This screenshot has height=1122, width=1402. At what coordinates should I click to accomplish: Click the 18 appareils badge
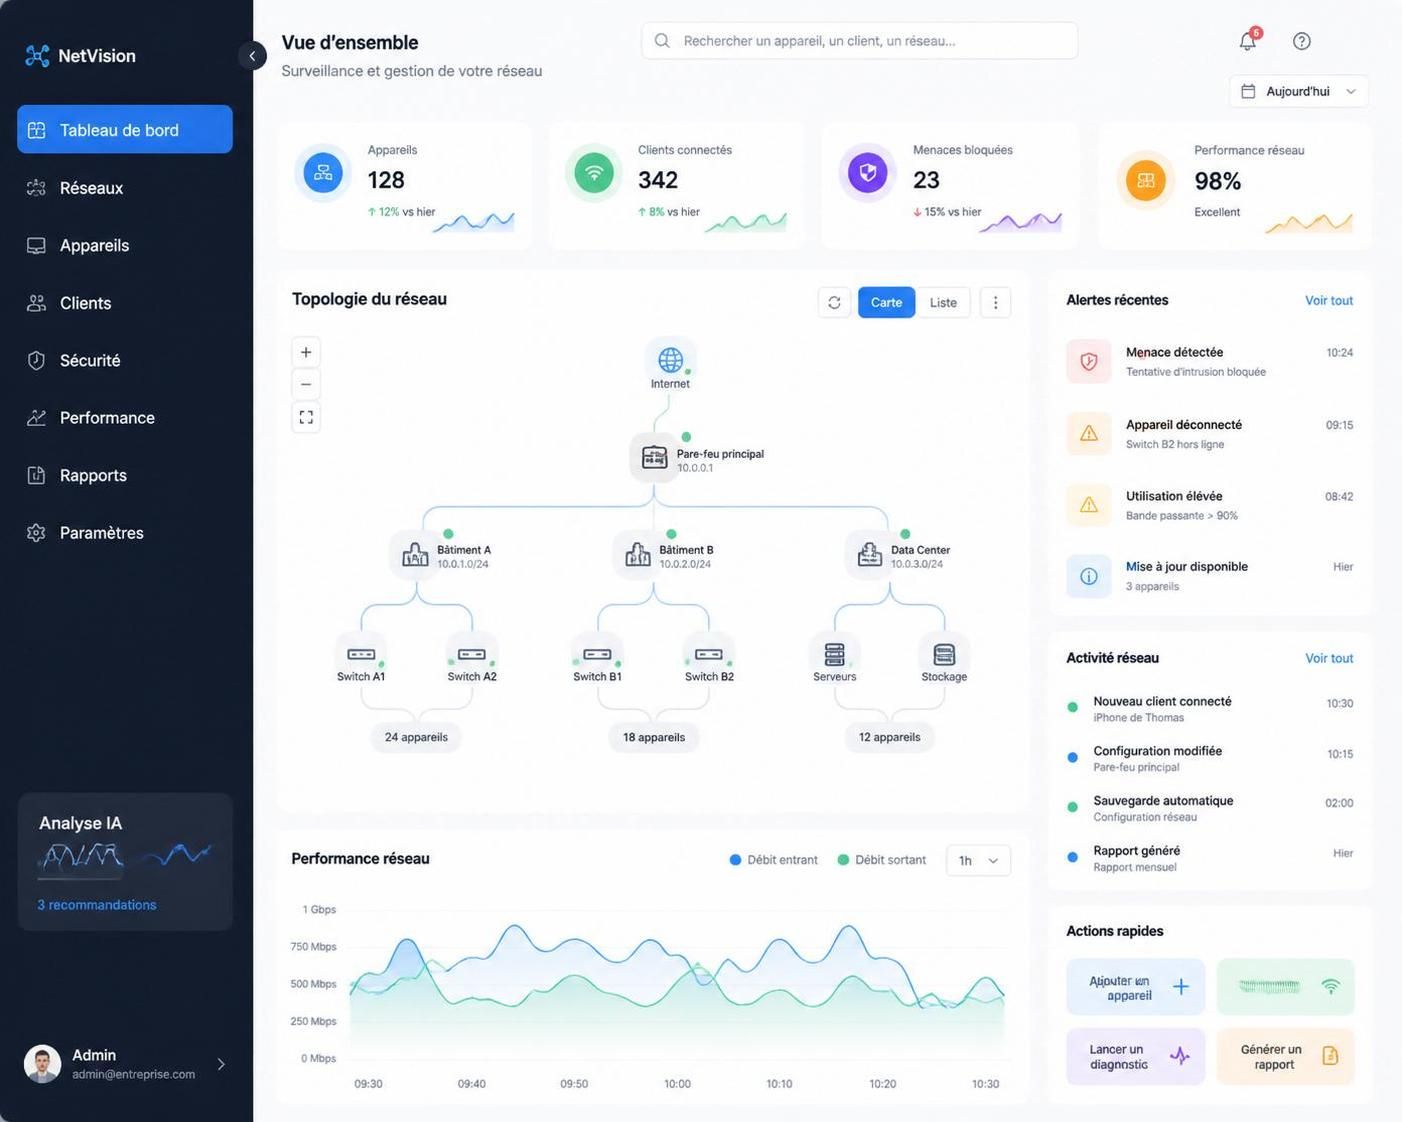pyautogui.click(x=654, y=737)
